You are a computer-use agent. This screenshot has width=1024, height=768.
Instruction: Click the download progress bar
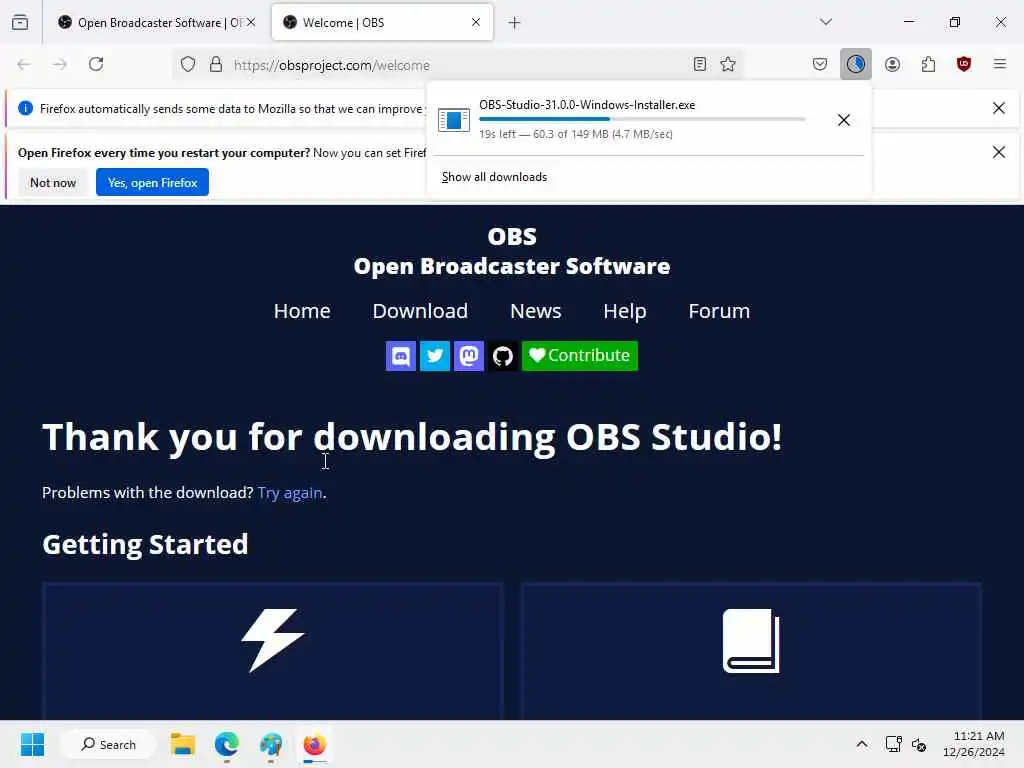pos(642,119)
